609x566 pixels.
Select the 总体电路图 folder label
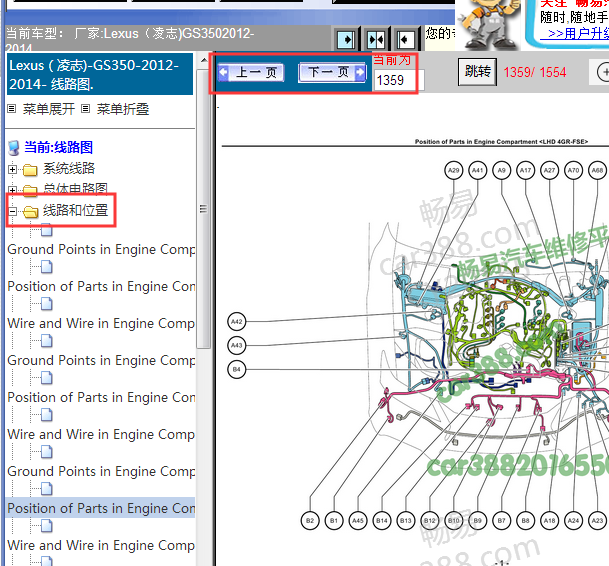[x=75, y=189]
